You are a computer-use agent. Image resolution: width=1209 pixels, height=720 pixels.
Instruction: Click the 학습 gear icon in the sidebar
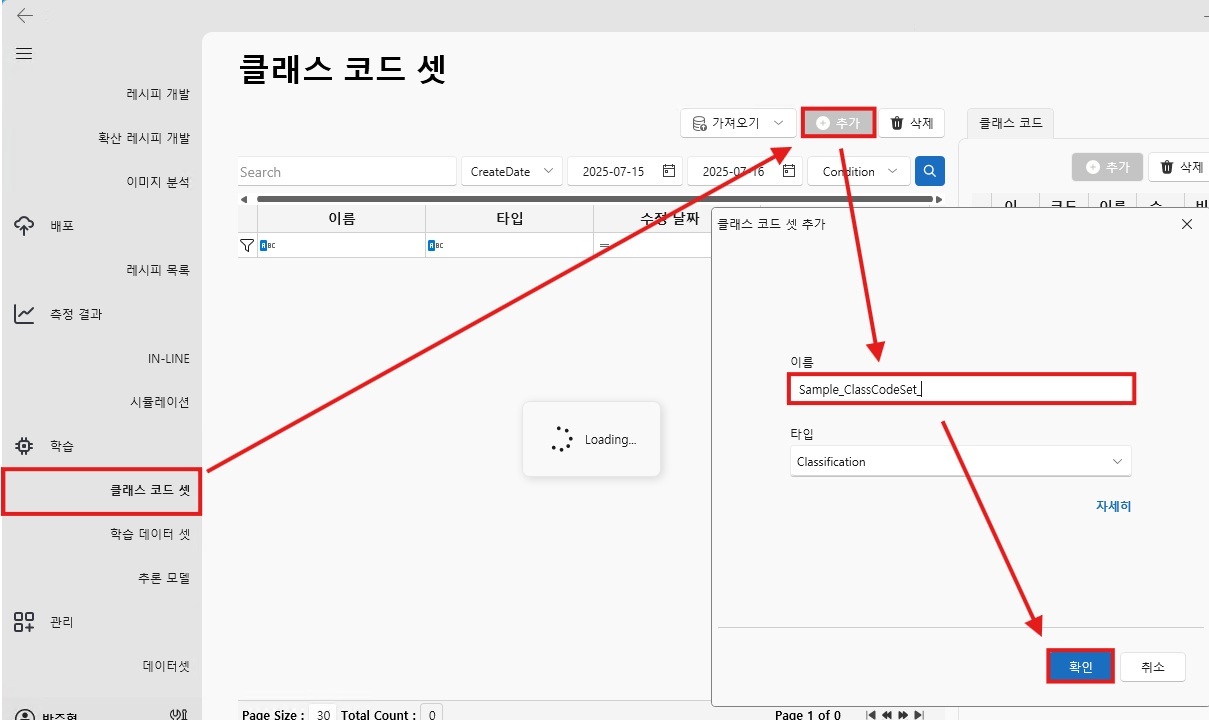24,445
